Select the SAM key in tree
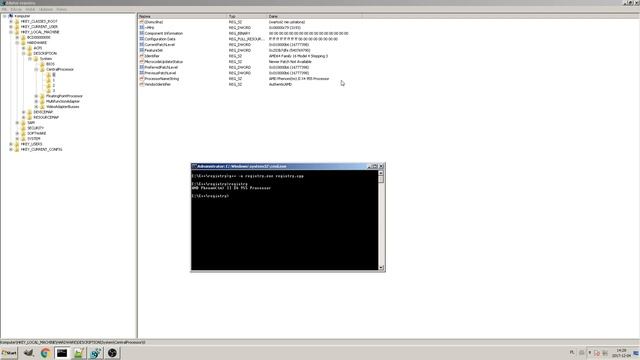640x360 pixels. 31,122
